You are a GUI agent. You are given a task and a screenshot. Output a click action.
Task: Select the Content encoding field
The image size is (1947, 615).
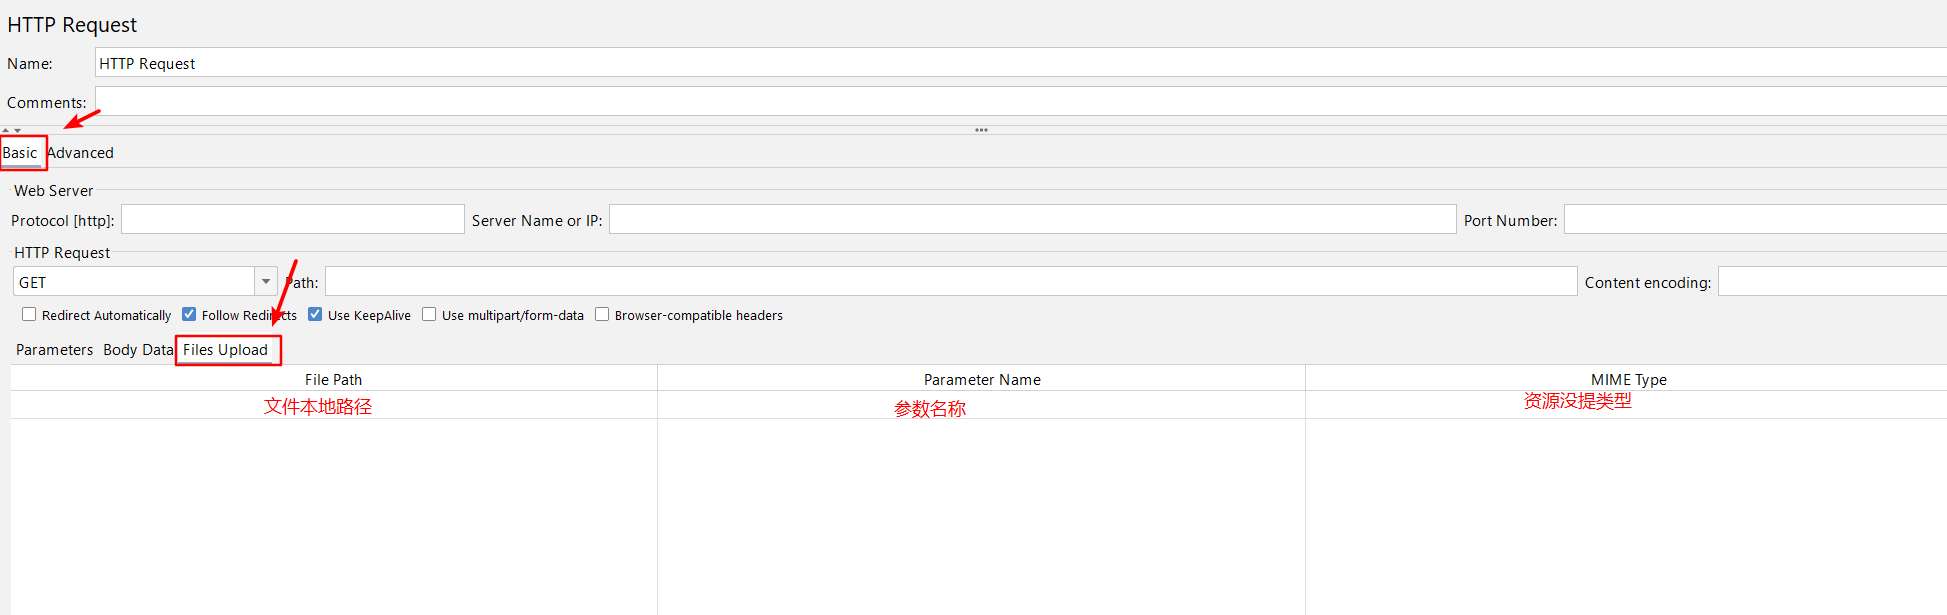[1830, 282]
